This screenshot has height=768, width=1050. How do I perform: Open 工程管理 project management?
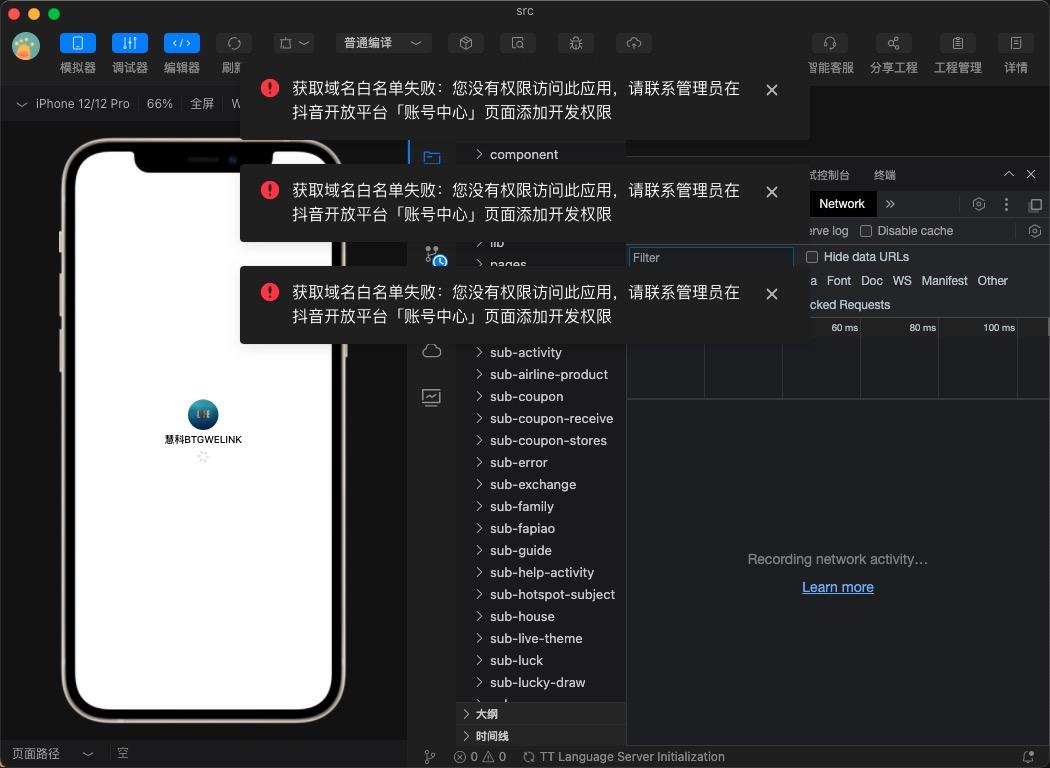pos(957,43)
